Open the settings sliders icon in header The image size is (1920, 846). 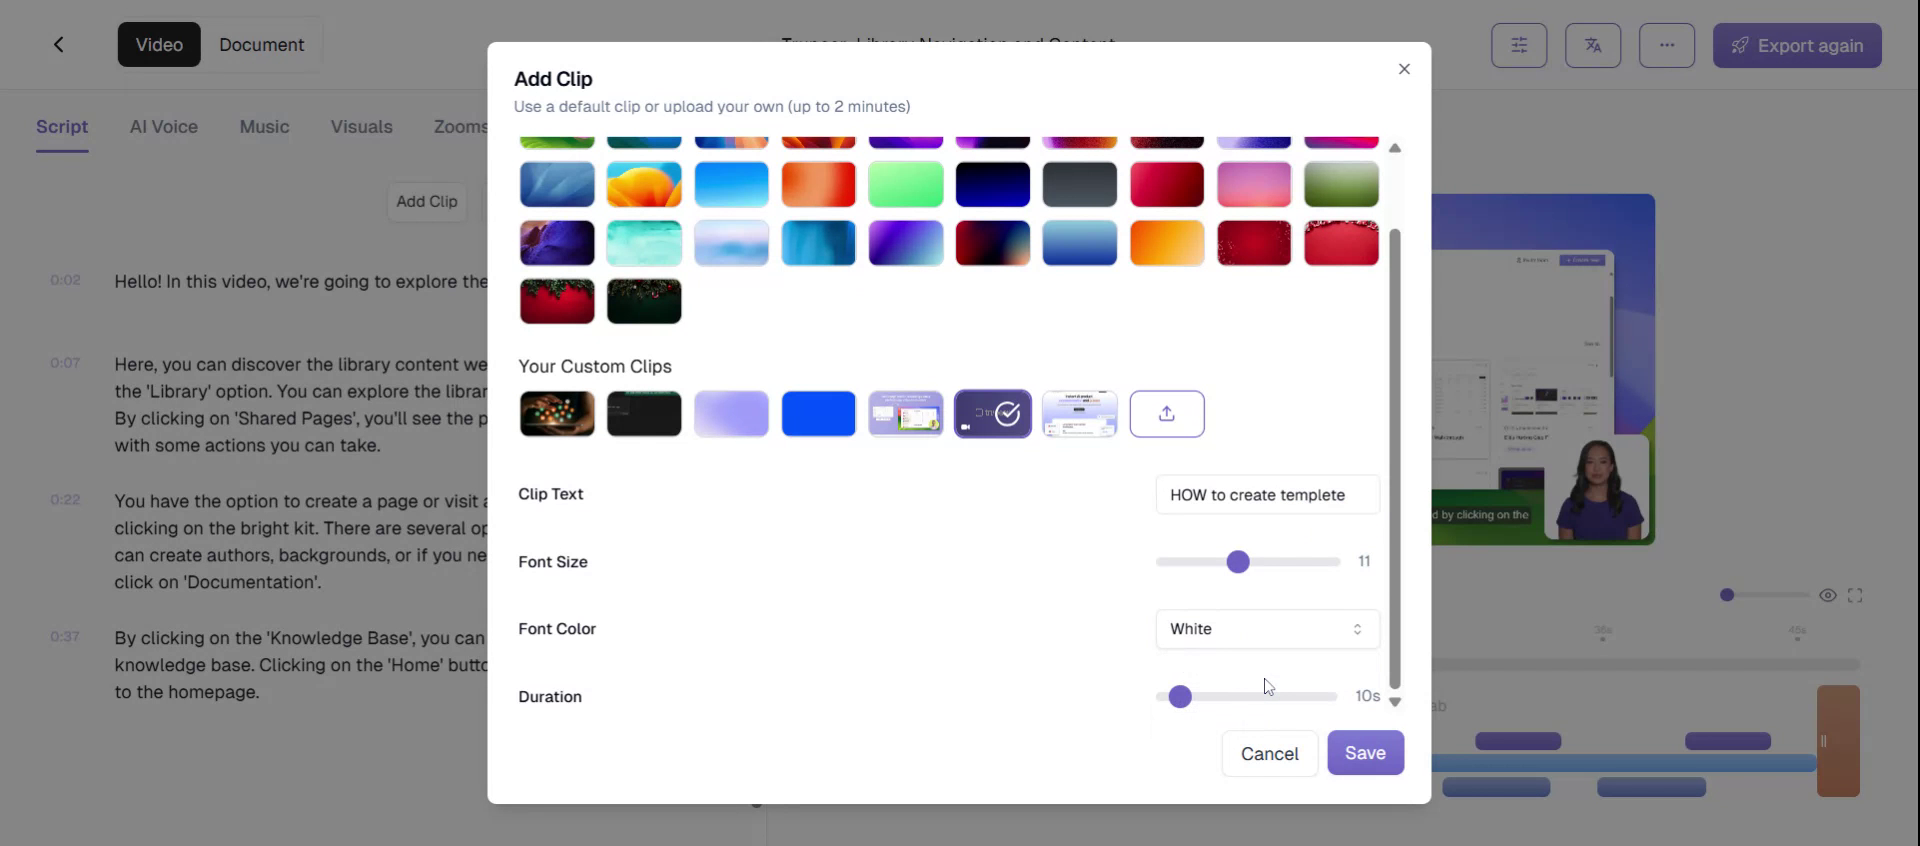pos(1519,45)
